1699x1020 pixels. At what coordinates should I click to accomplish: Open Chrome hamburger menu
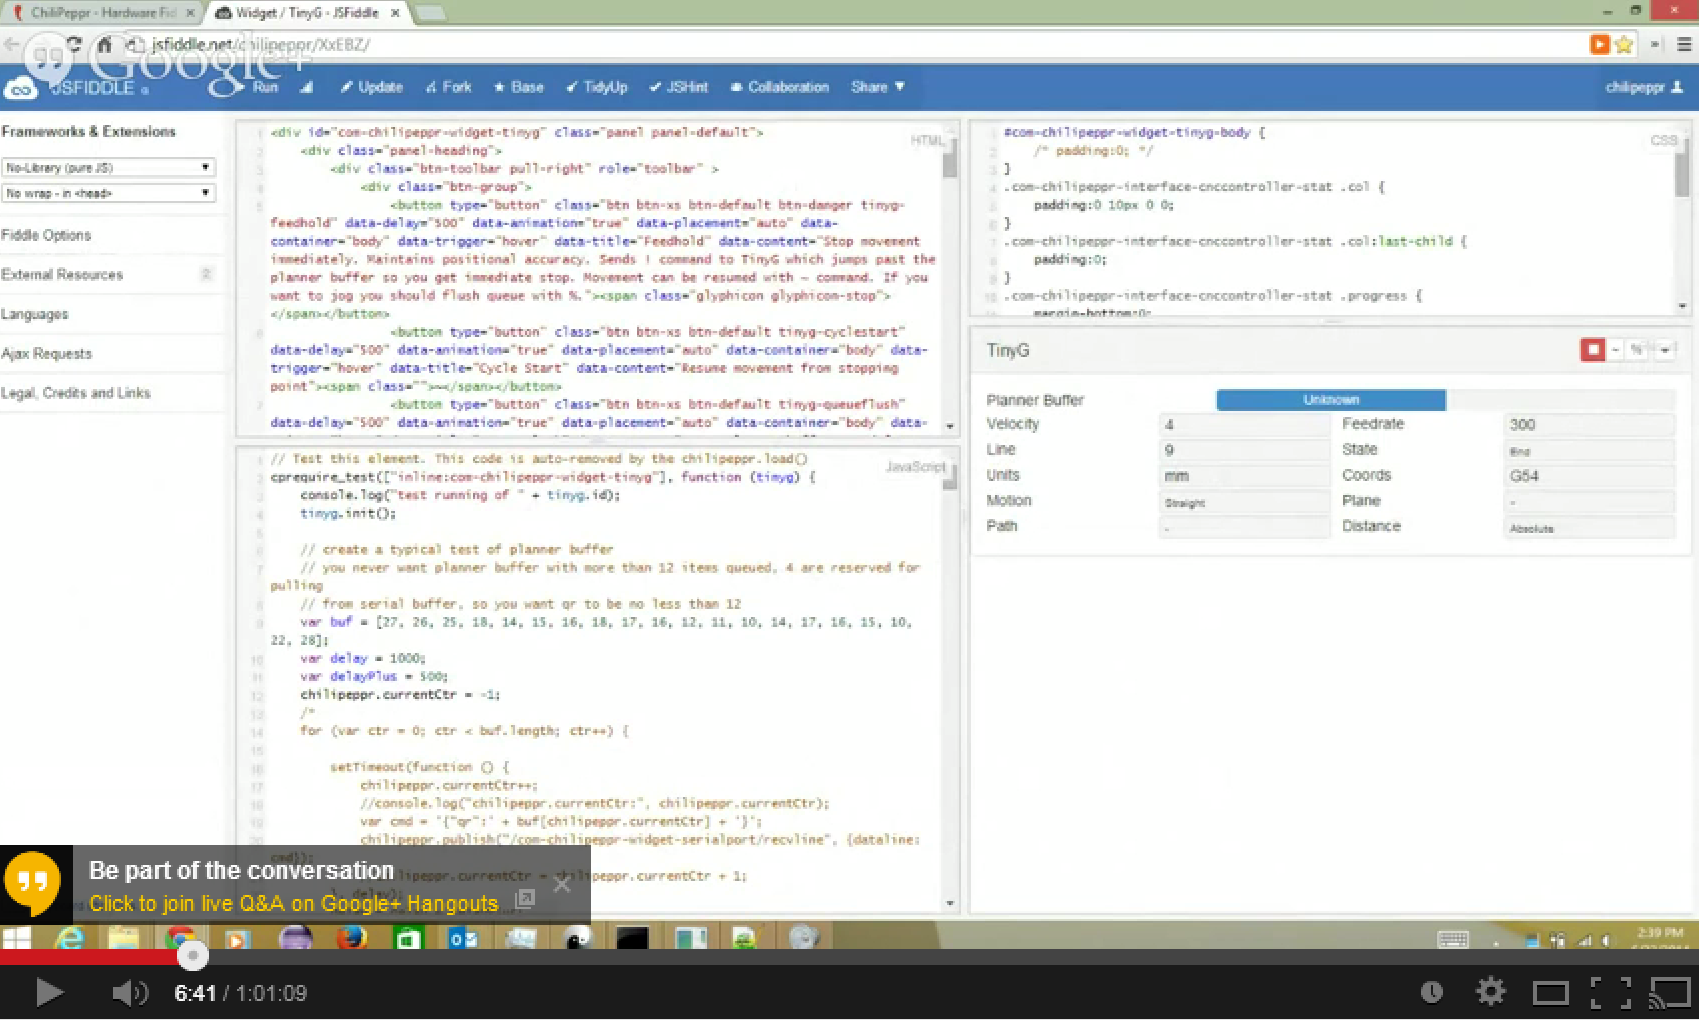click(1684, 44)
